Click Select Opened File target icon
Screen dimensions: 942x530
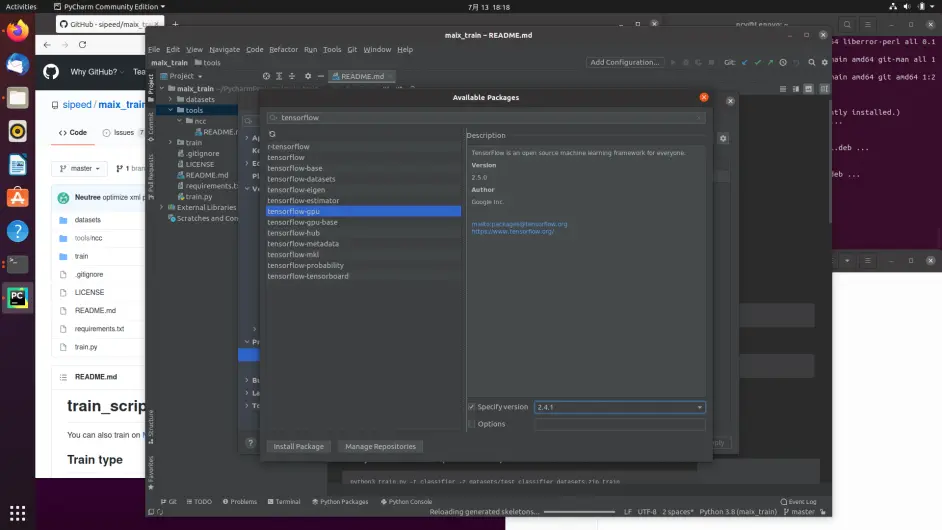(266, 76)
